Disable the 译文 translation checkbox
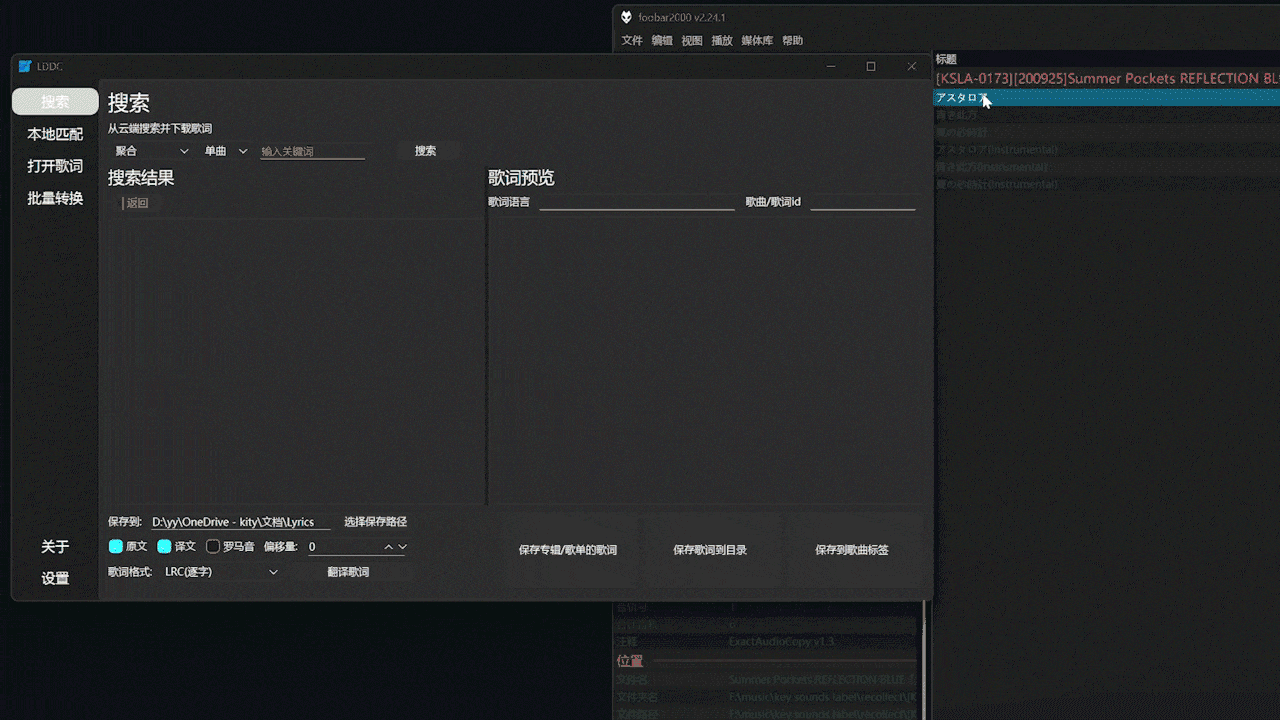This screenshot has width=1280, height=720. [x=165, y=547]
